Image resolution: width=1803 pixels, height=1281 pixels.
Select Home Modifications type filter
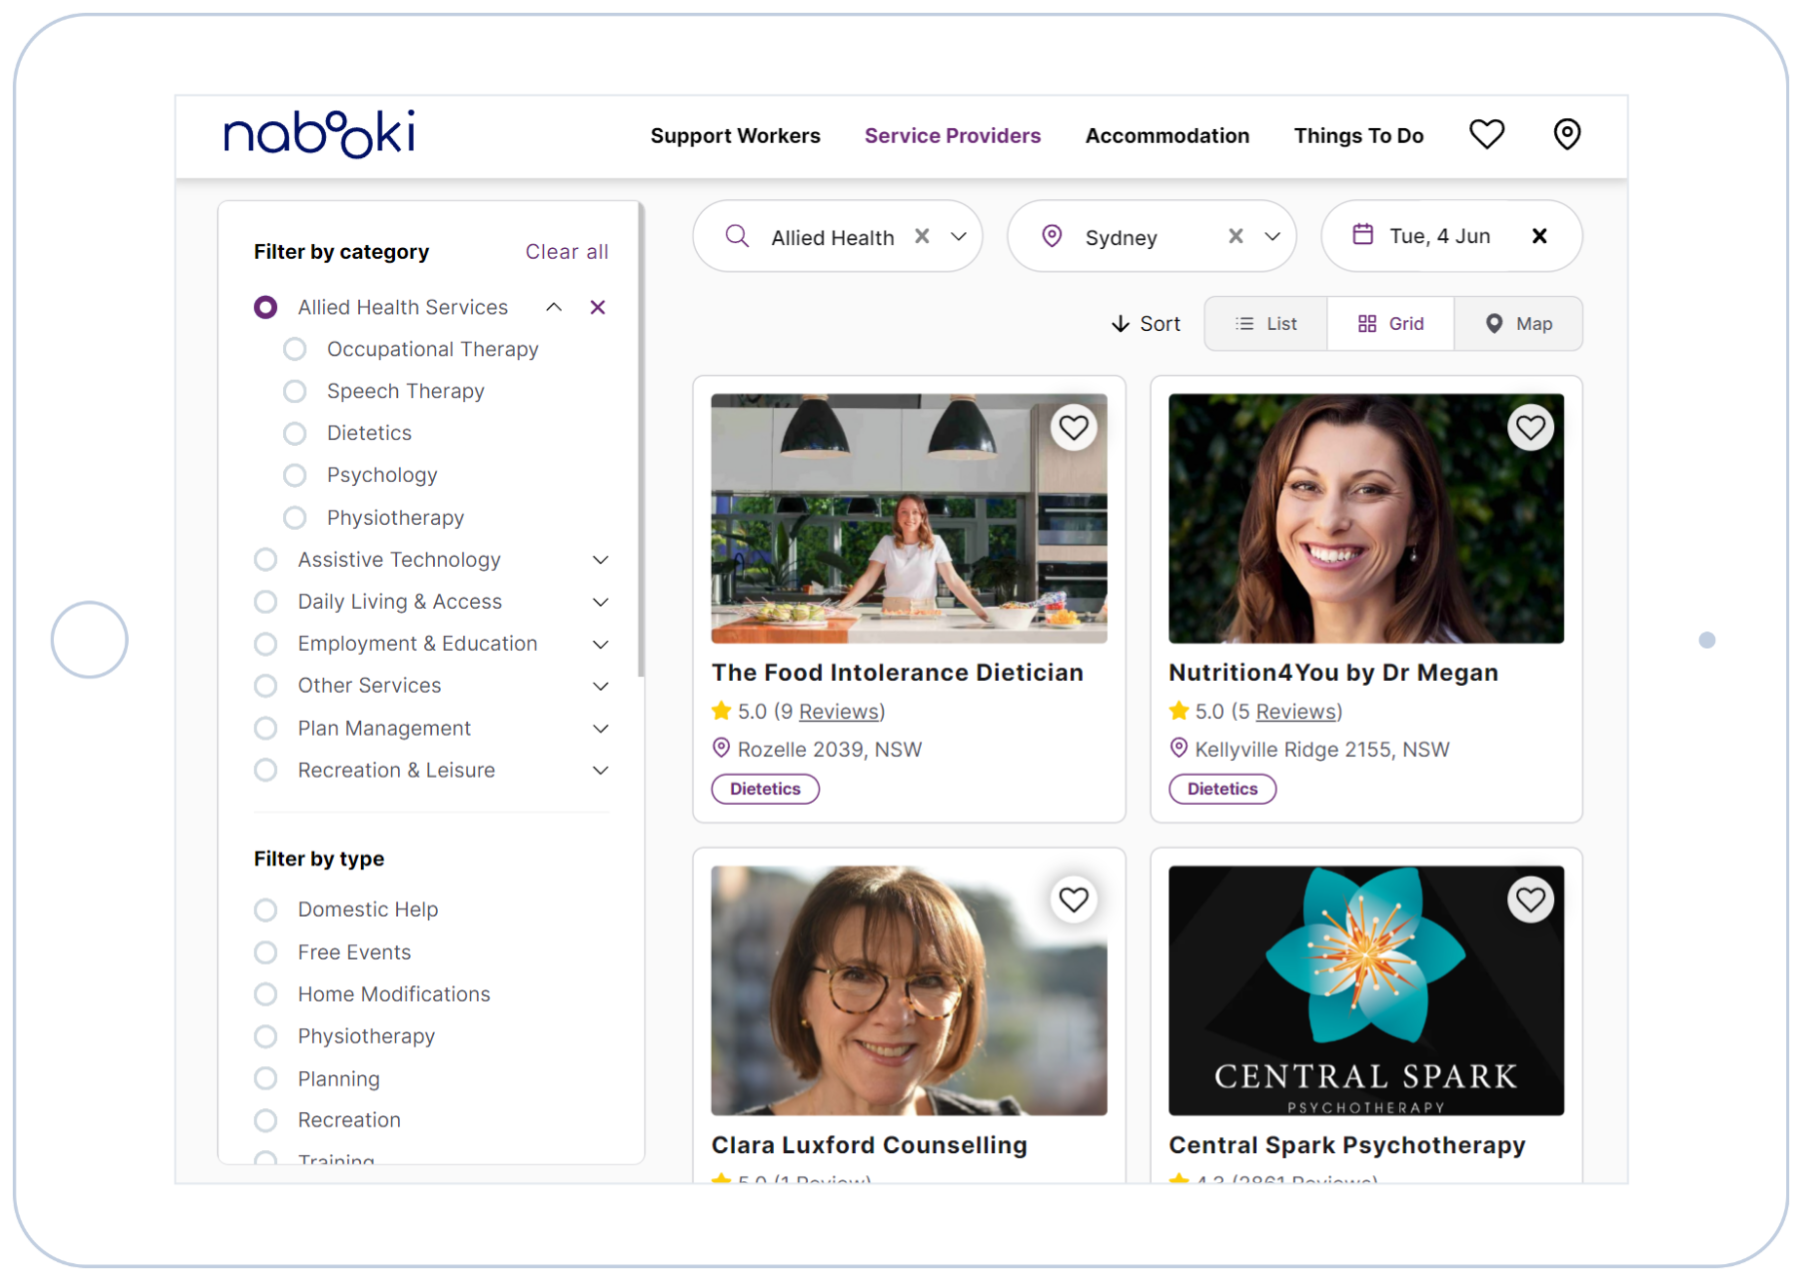pos(265,994)
